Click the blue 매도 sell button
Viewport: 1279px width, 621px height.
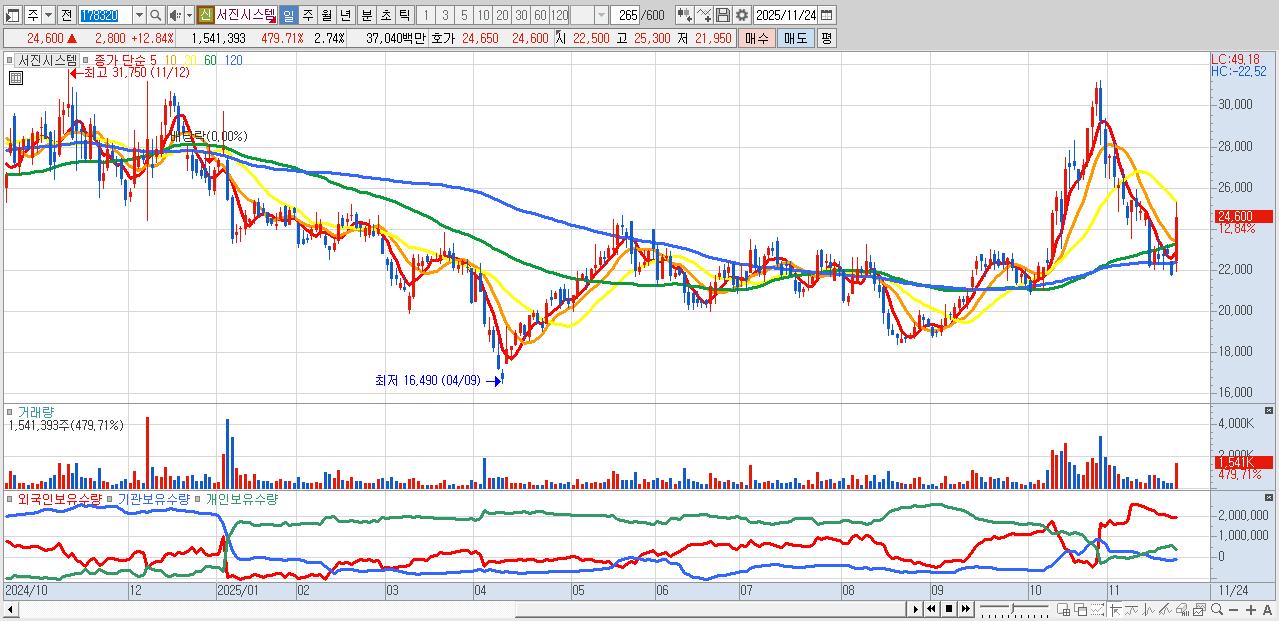(795, 38)
